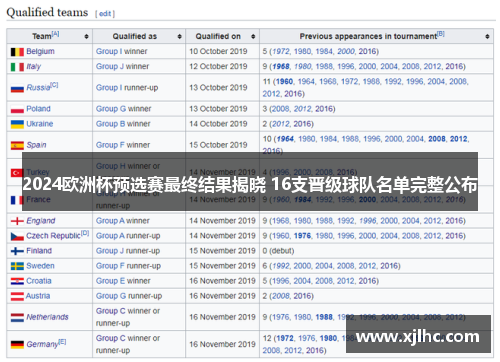Click the Germany flag icon
The height and width of the screenshot is (362, 500).
coord(17,344)
